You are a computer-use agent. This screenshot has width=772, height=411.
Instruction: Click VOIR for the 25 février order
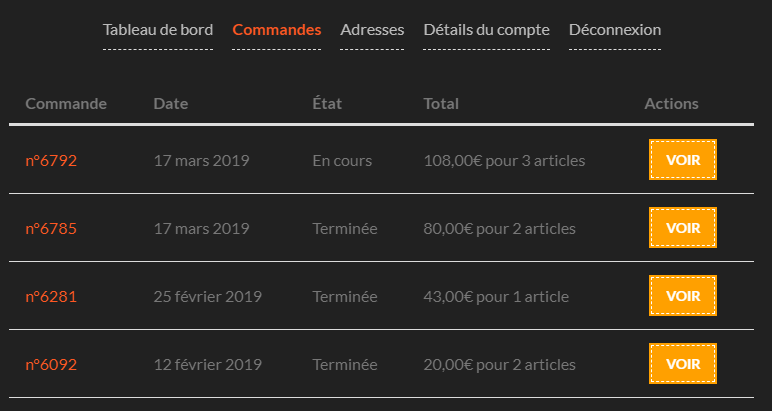683,296
